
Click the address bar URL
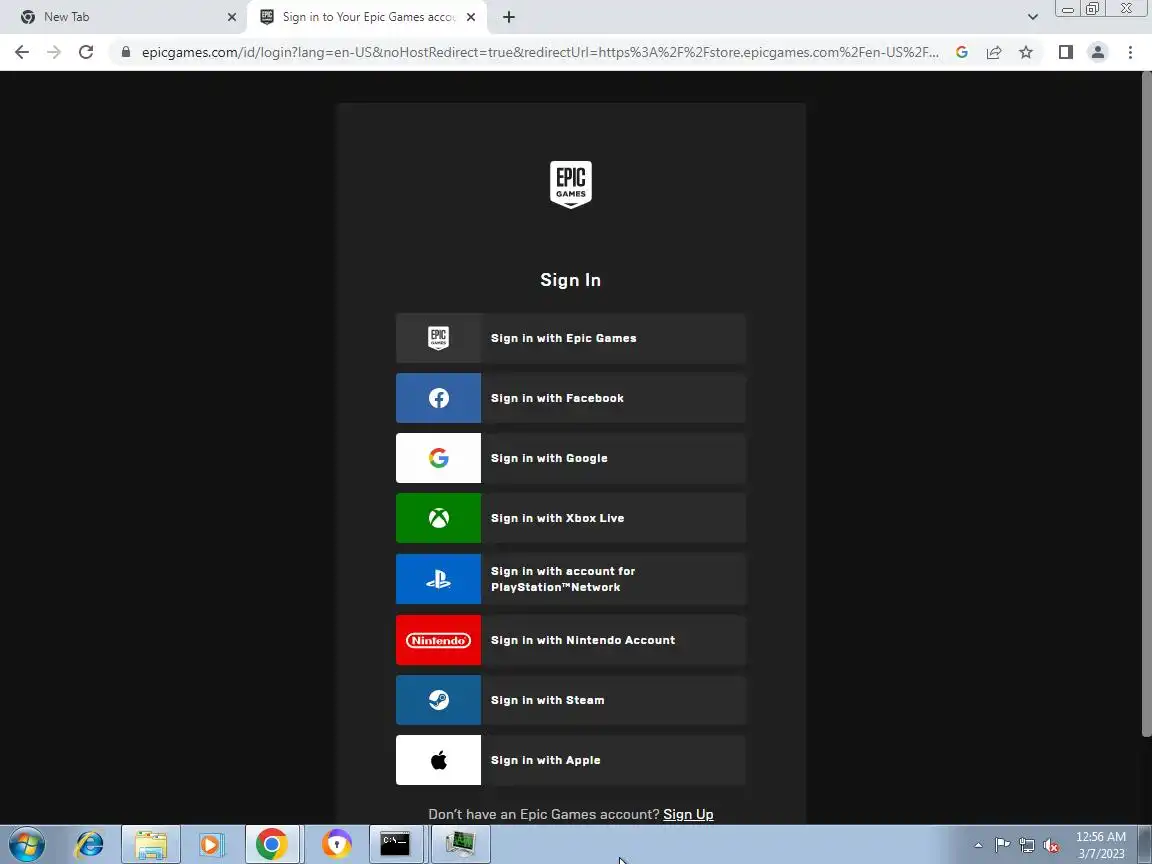click(x=540, y=52)
